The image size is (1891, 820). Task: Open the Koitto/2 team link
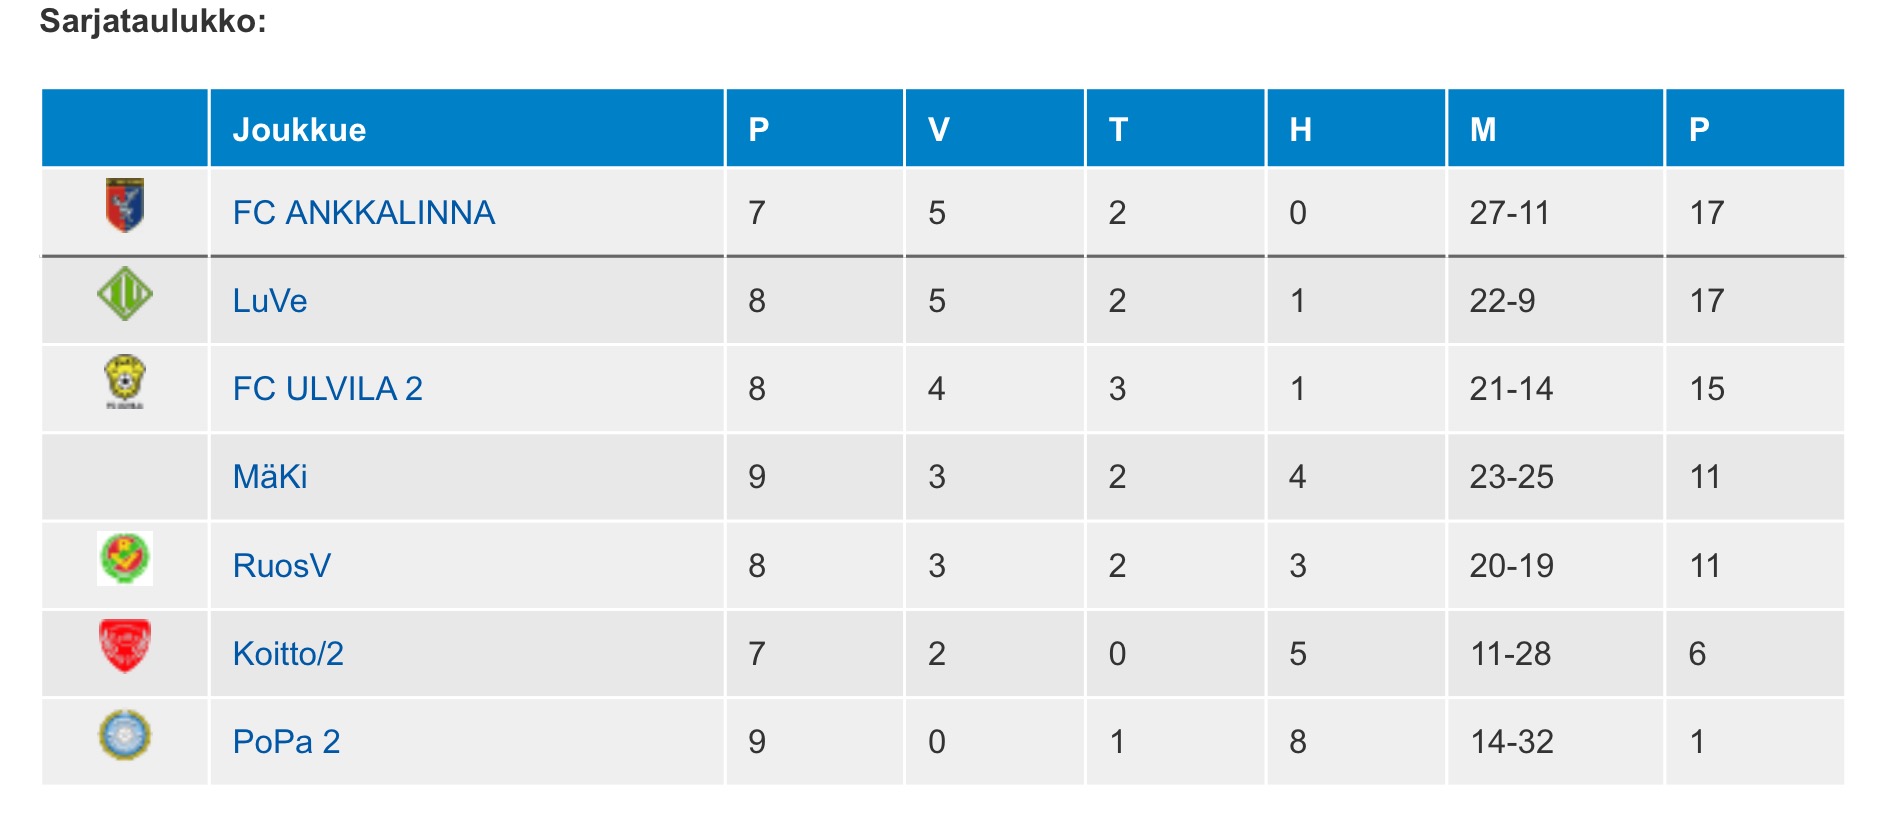[288, 654]
